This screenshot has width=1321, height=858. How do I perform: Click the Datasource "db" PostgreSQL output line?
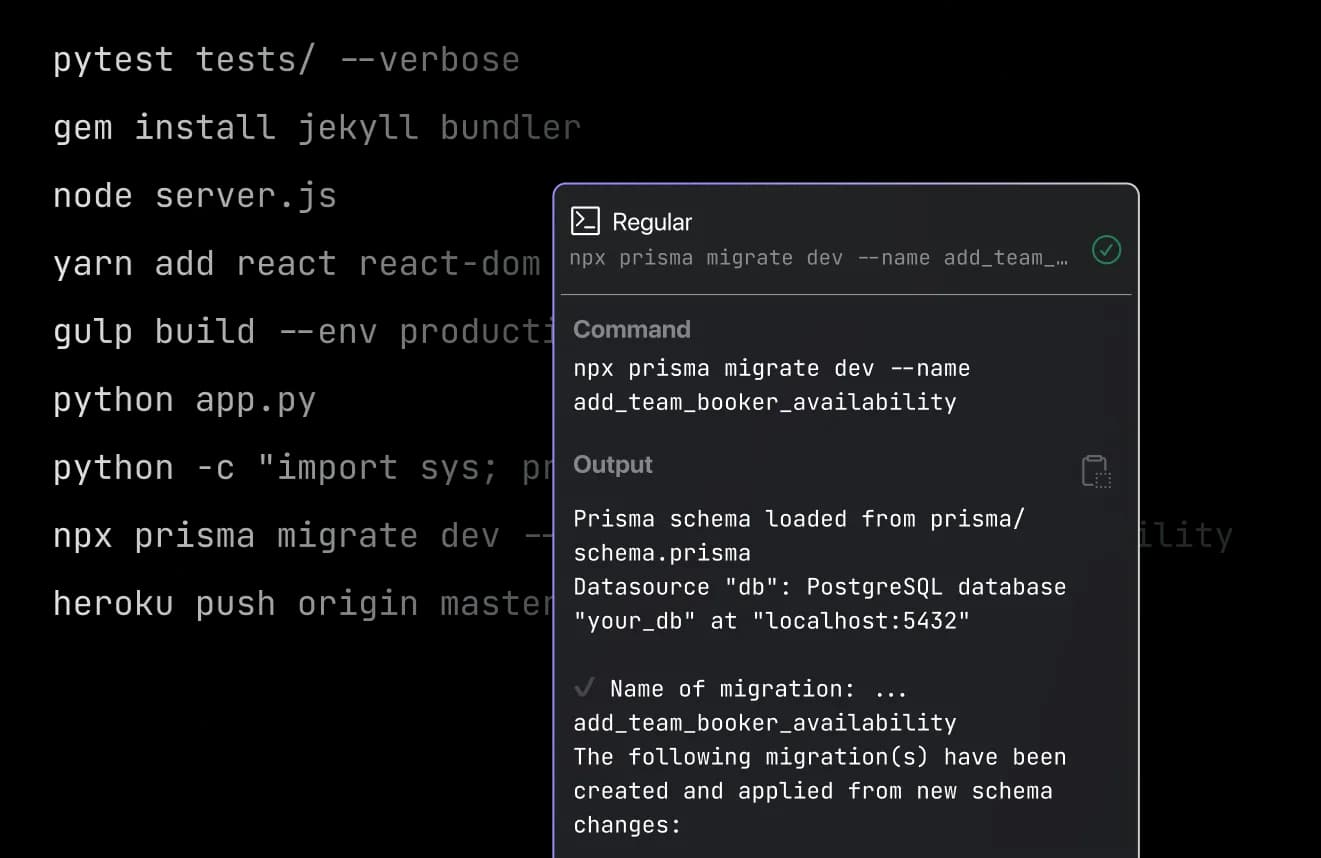click(x=819, y=587)
